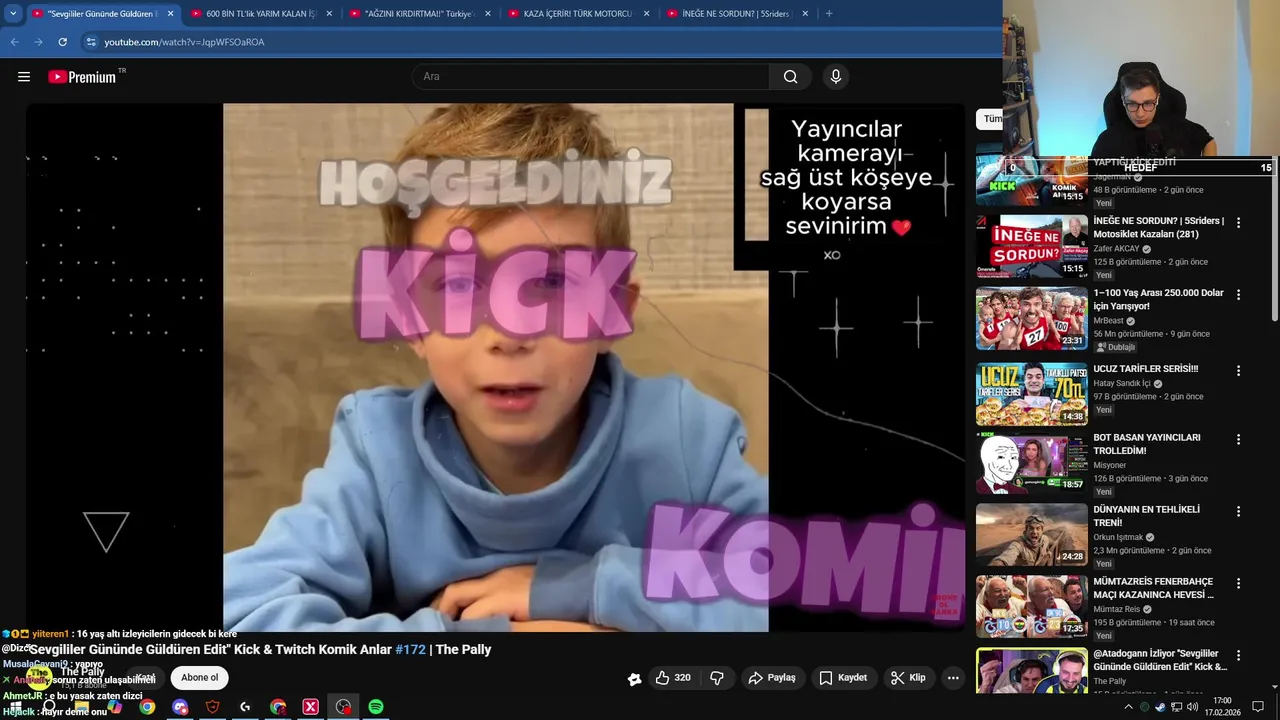Save video with Kaydet button
Image resolution: width=1280 pixels, height=720 pixels.
pyautogui.click(x=843, y=678)
